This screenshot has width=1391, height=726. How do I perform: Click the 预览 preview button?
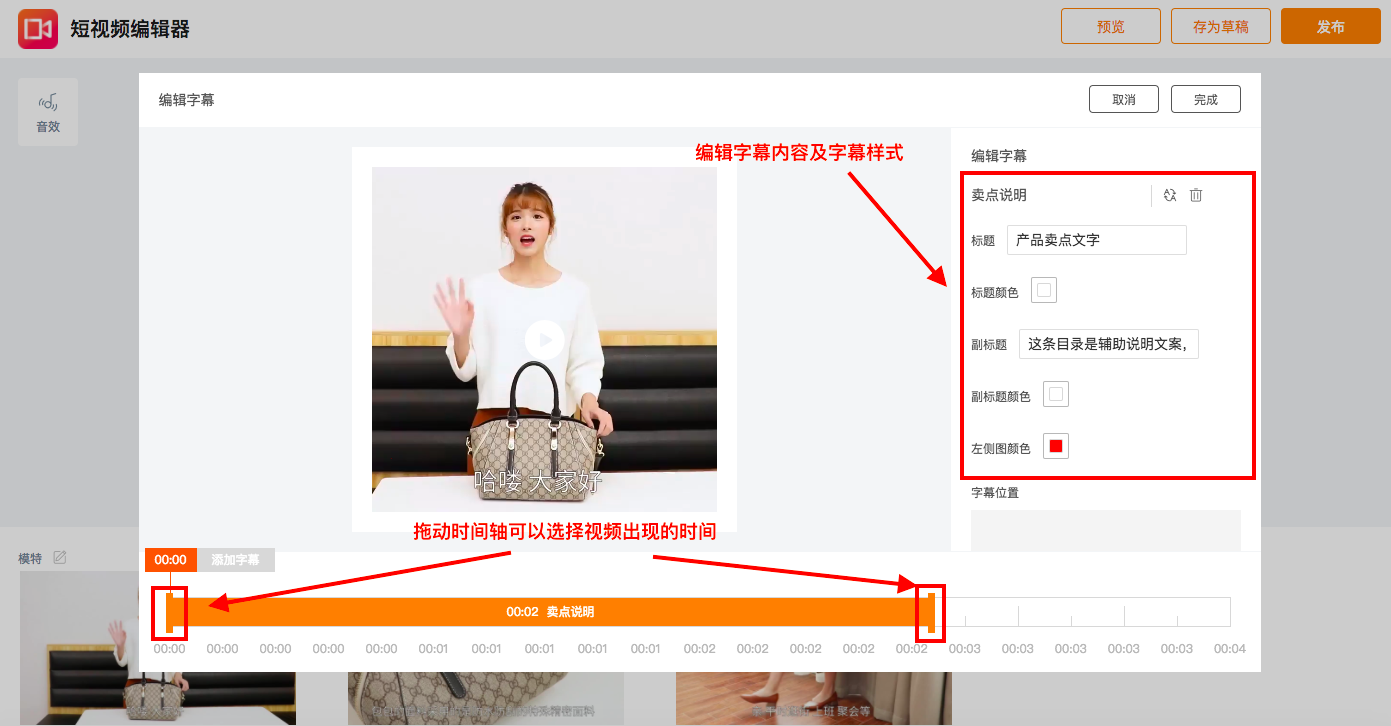(1110, 27)
